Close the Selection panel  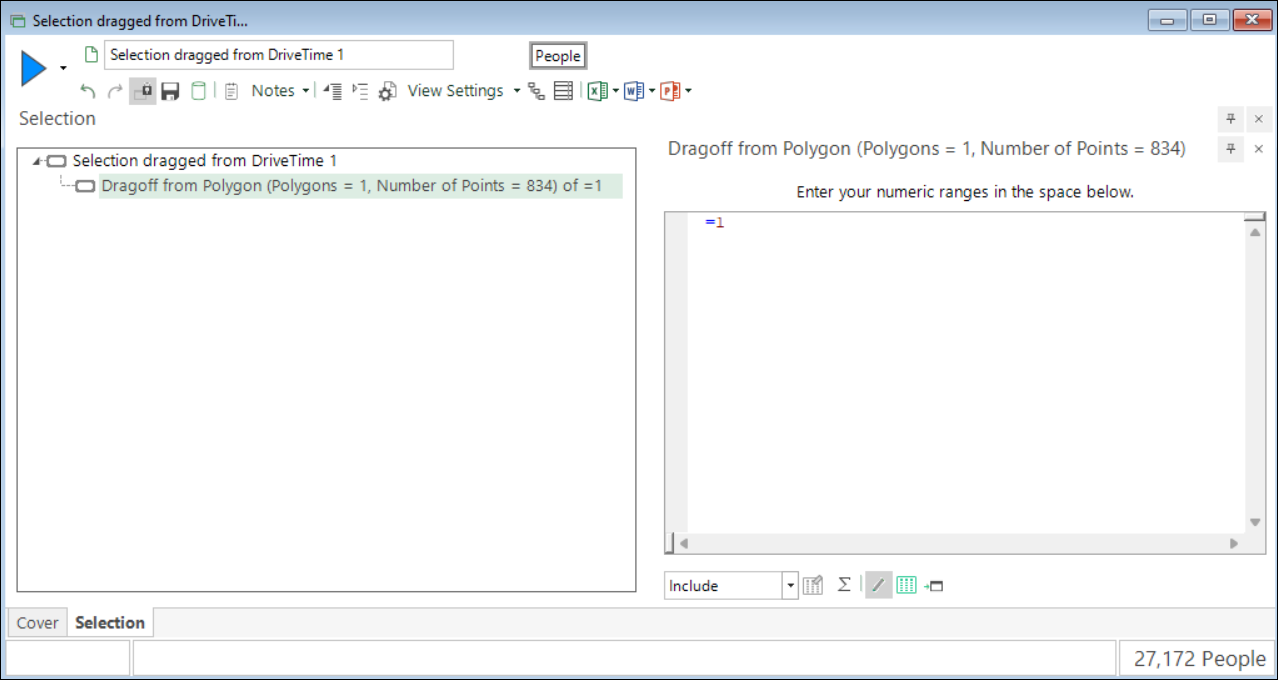1258,119
